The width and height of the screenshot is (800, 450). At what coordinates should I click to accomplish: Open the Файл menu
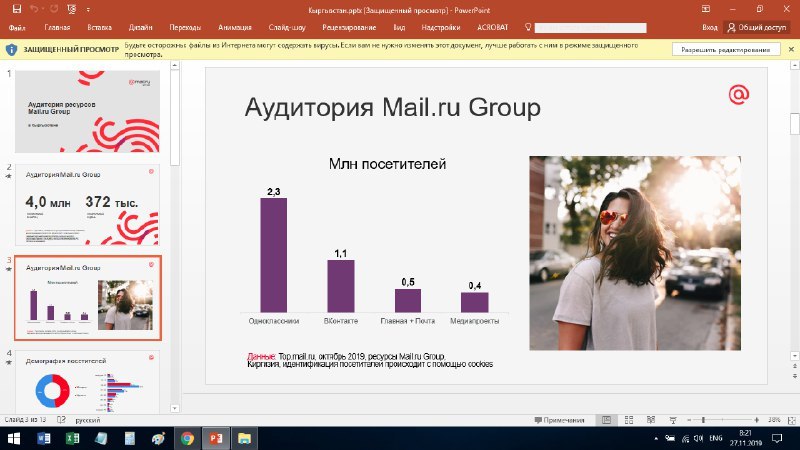click(x=17, y=28)
